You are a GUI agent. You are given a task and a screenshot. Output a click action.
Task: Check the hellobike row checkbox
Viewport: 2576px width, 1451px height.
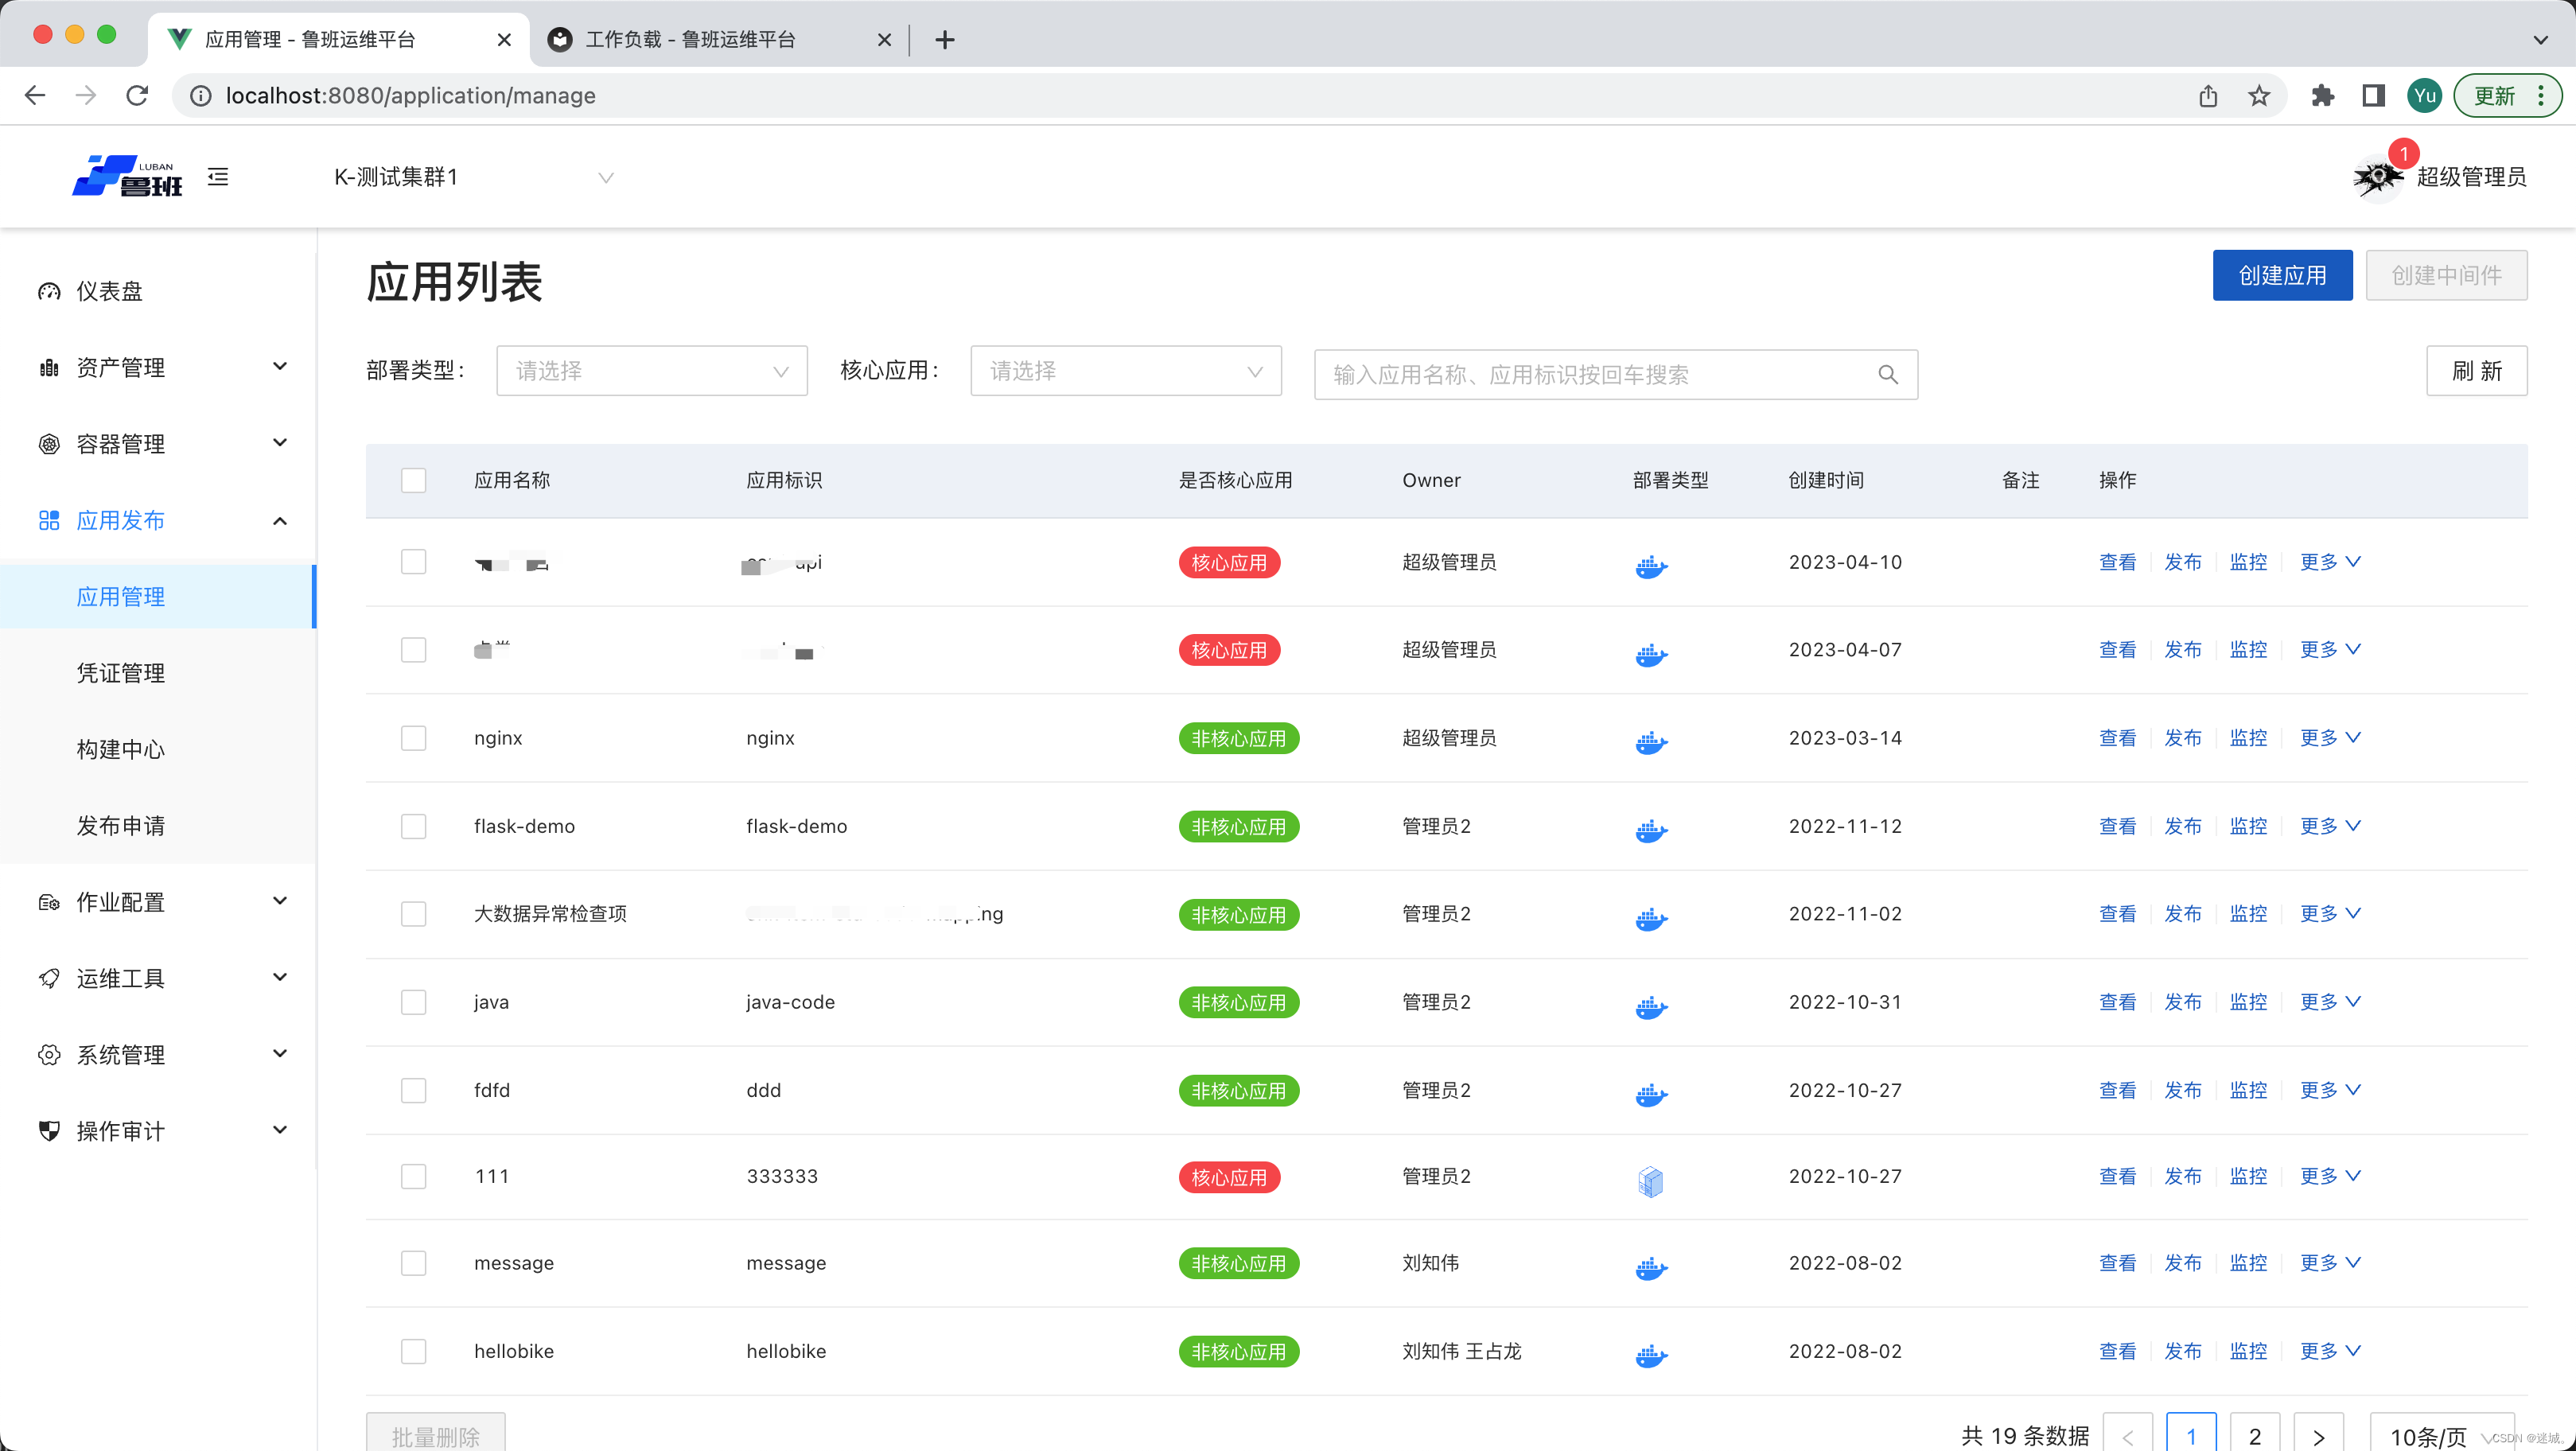413,1351
